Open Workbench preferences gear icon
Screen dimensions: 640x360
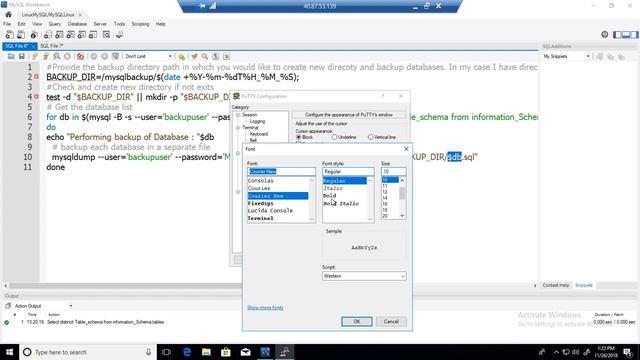click(x=604, y=35)
